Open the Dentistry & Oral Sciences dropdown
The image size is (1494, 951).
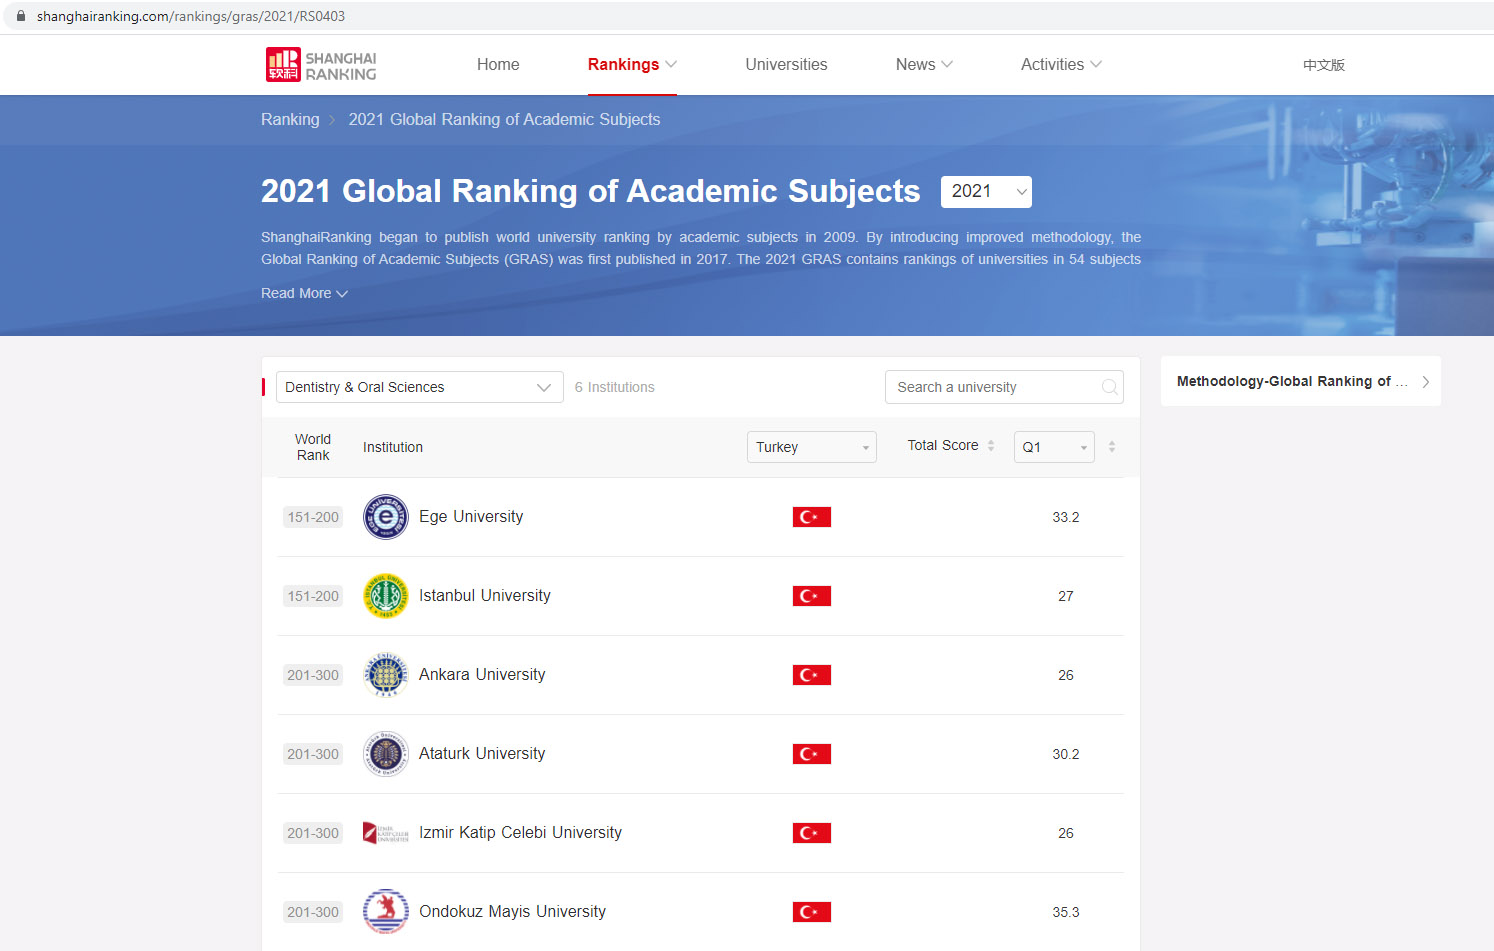(419, 388)
